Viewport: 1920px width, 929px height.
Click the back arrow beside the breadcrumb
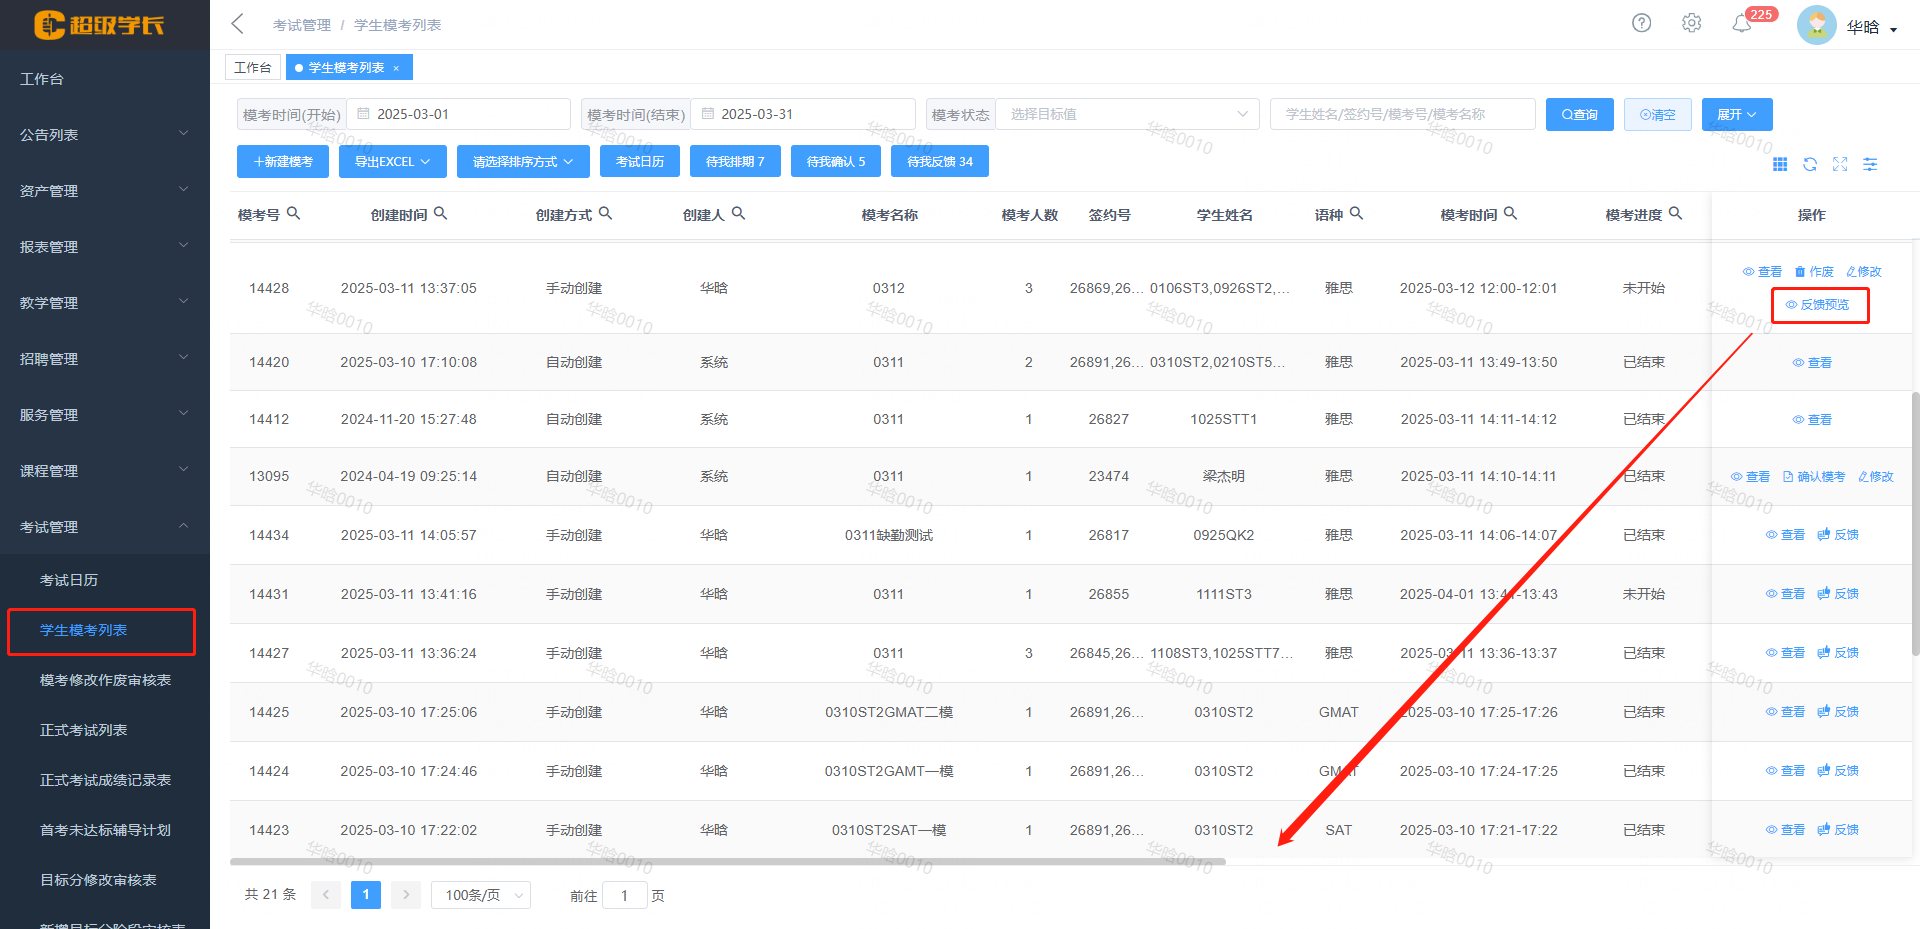(x=237, y=24)
